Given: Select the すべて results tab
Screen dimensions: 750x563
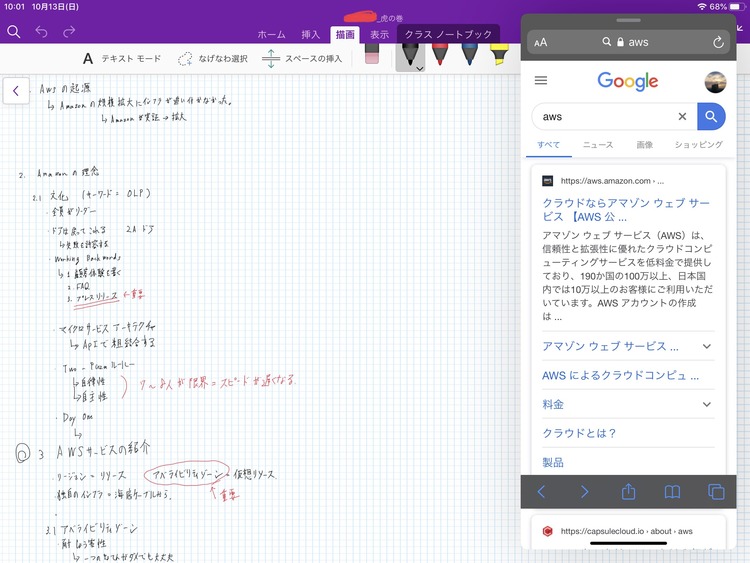Looking at the screenshot, I should pos(548,144).
